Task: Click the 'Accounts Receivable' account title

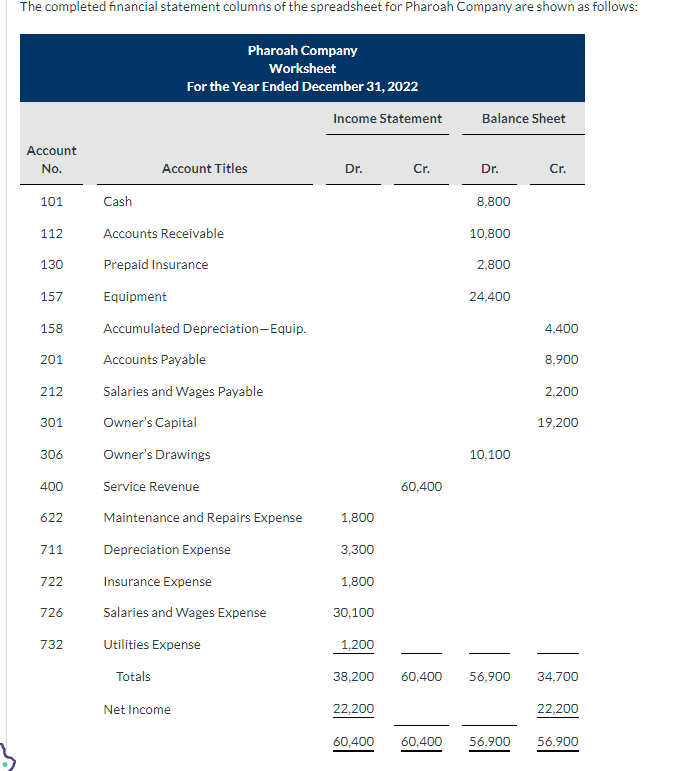Action: pos(163,234)
